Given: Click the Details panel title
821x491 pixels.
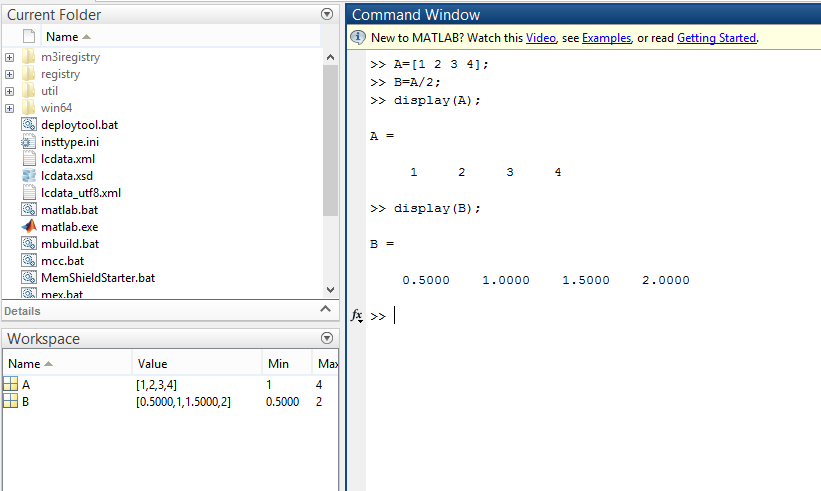Looking at the screenshot, I should point(22,311).
